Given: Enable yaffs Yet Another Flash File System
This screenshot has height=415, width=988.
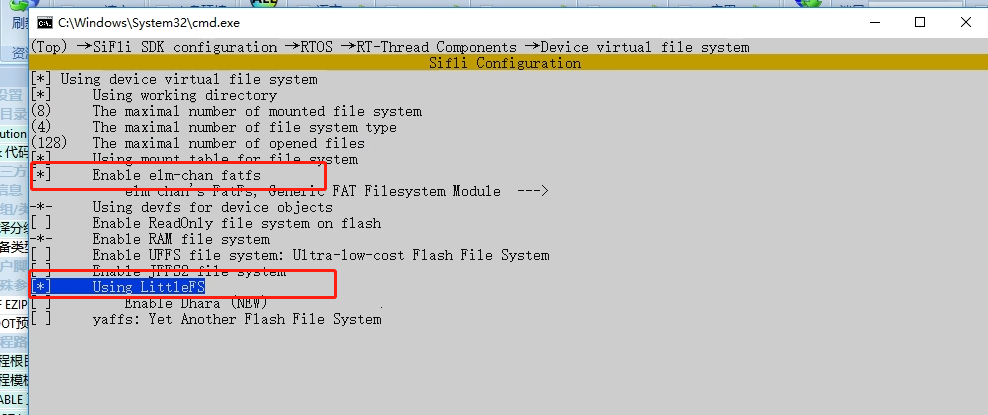Looking at the screenshot, I should (x=205, y=319).
